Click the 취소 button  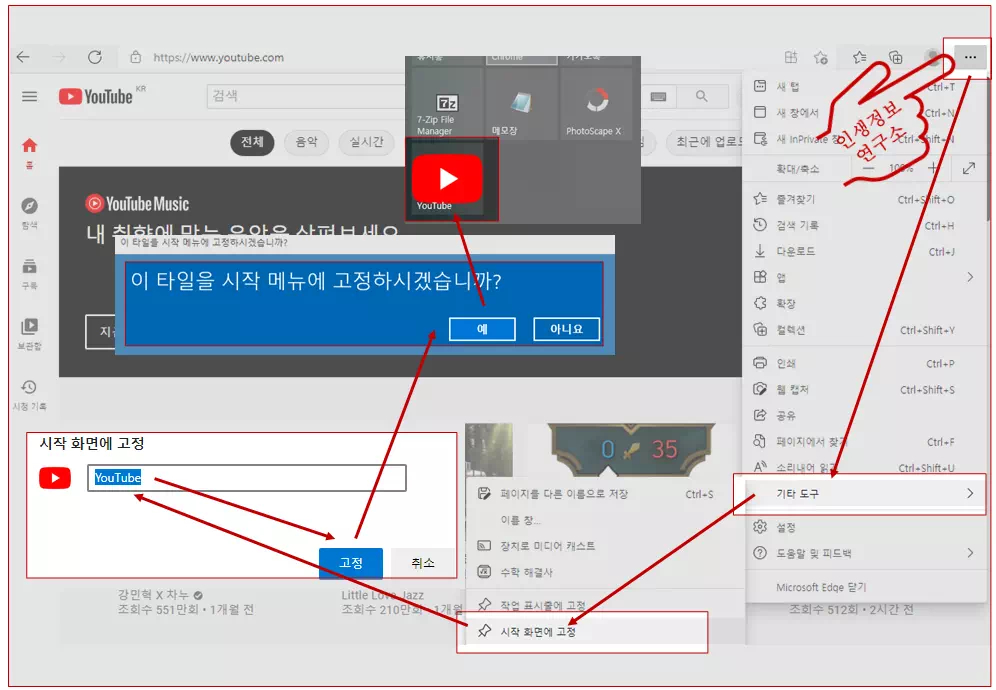422,563
